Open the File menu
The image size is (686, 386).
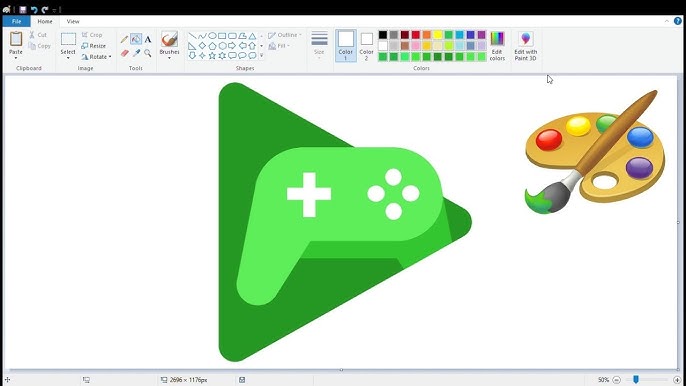(x=16, y=21)
